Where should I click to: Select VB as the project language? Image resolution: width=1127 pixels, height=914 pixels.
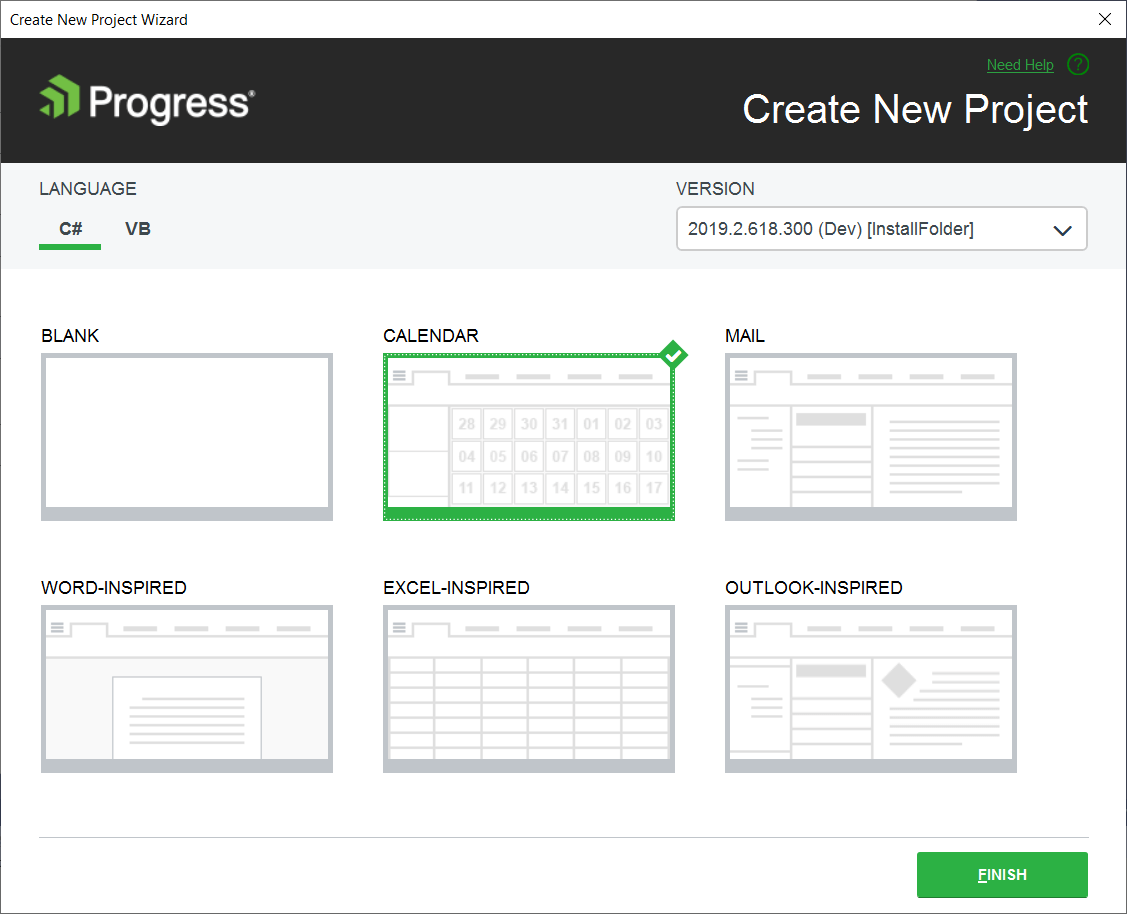(137, 229)
